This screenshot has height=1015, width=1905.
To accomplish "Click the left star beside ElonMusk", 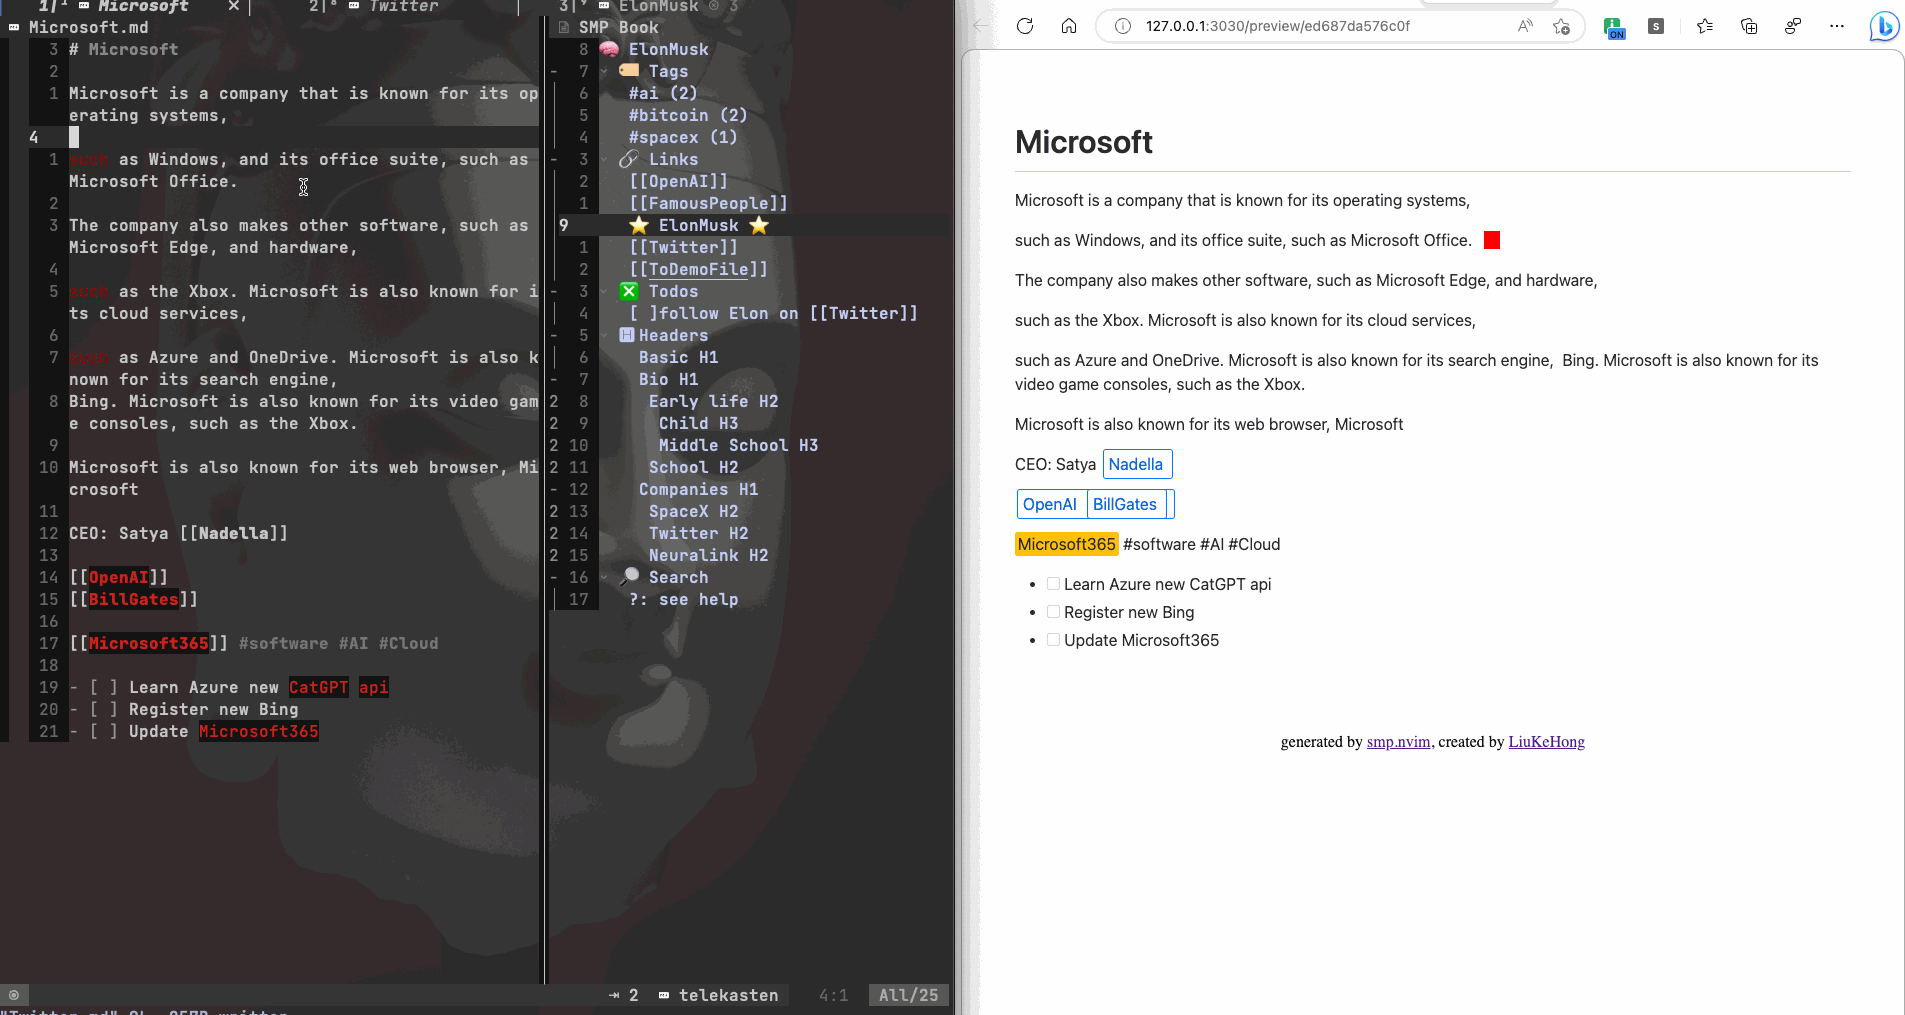I will (639, 225).
